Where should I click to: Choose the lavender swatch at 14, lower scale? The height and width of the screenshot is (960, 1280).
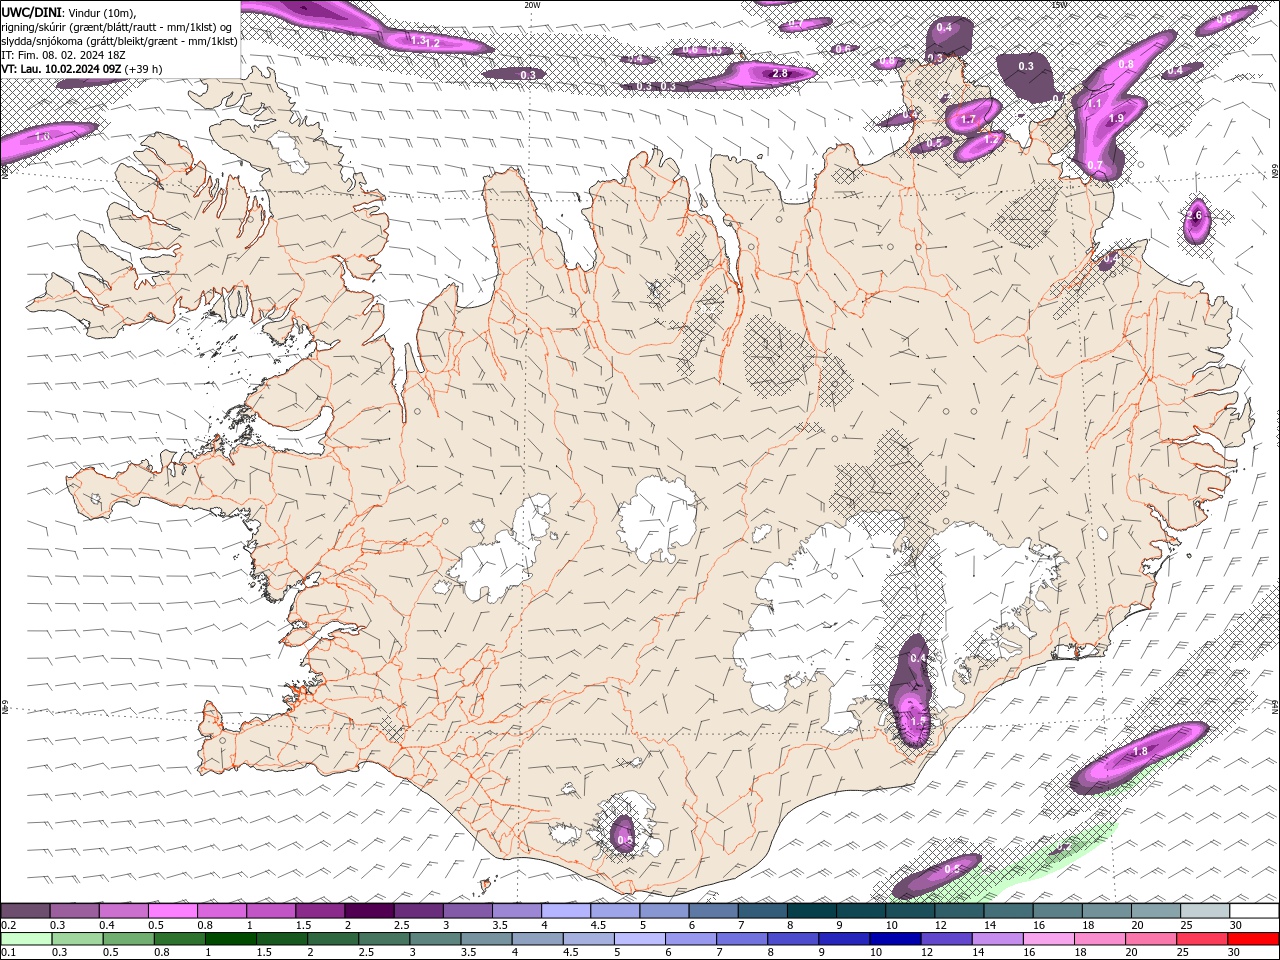997,939
